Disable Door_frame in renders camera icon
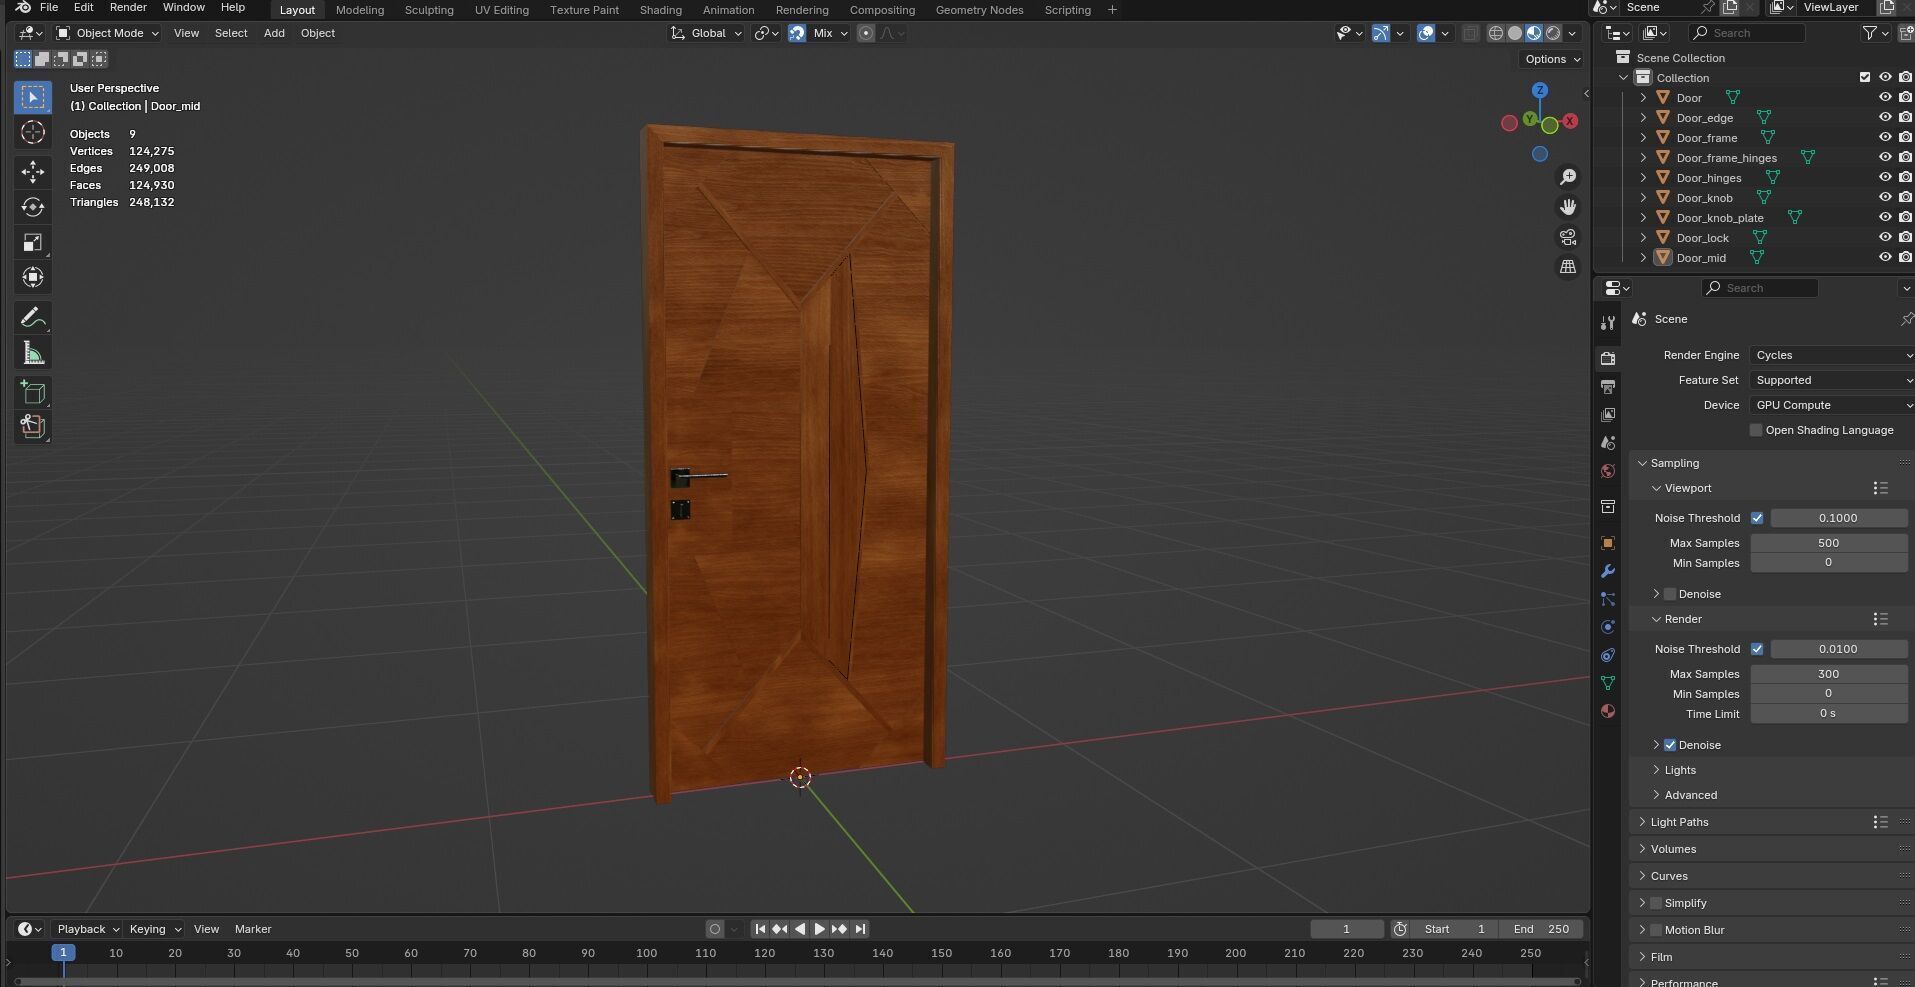This screenshot has width=1915, height=987. click(x=1905, y=137)
